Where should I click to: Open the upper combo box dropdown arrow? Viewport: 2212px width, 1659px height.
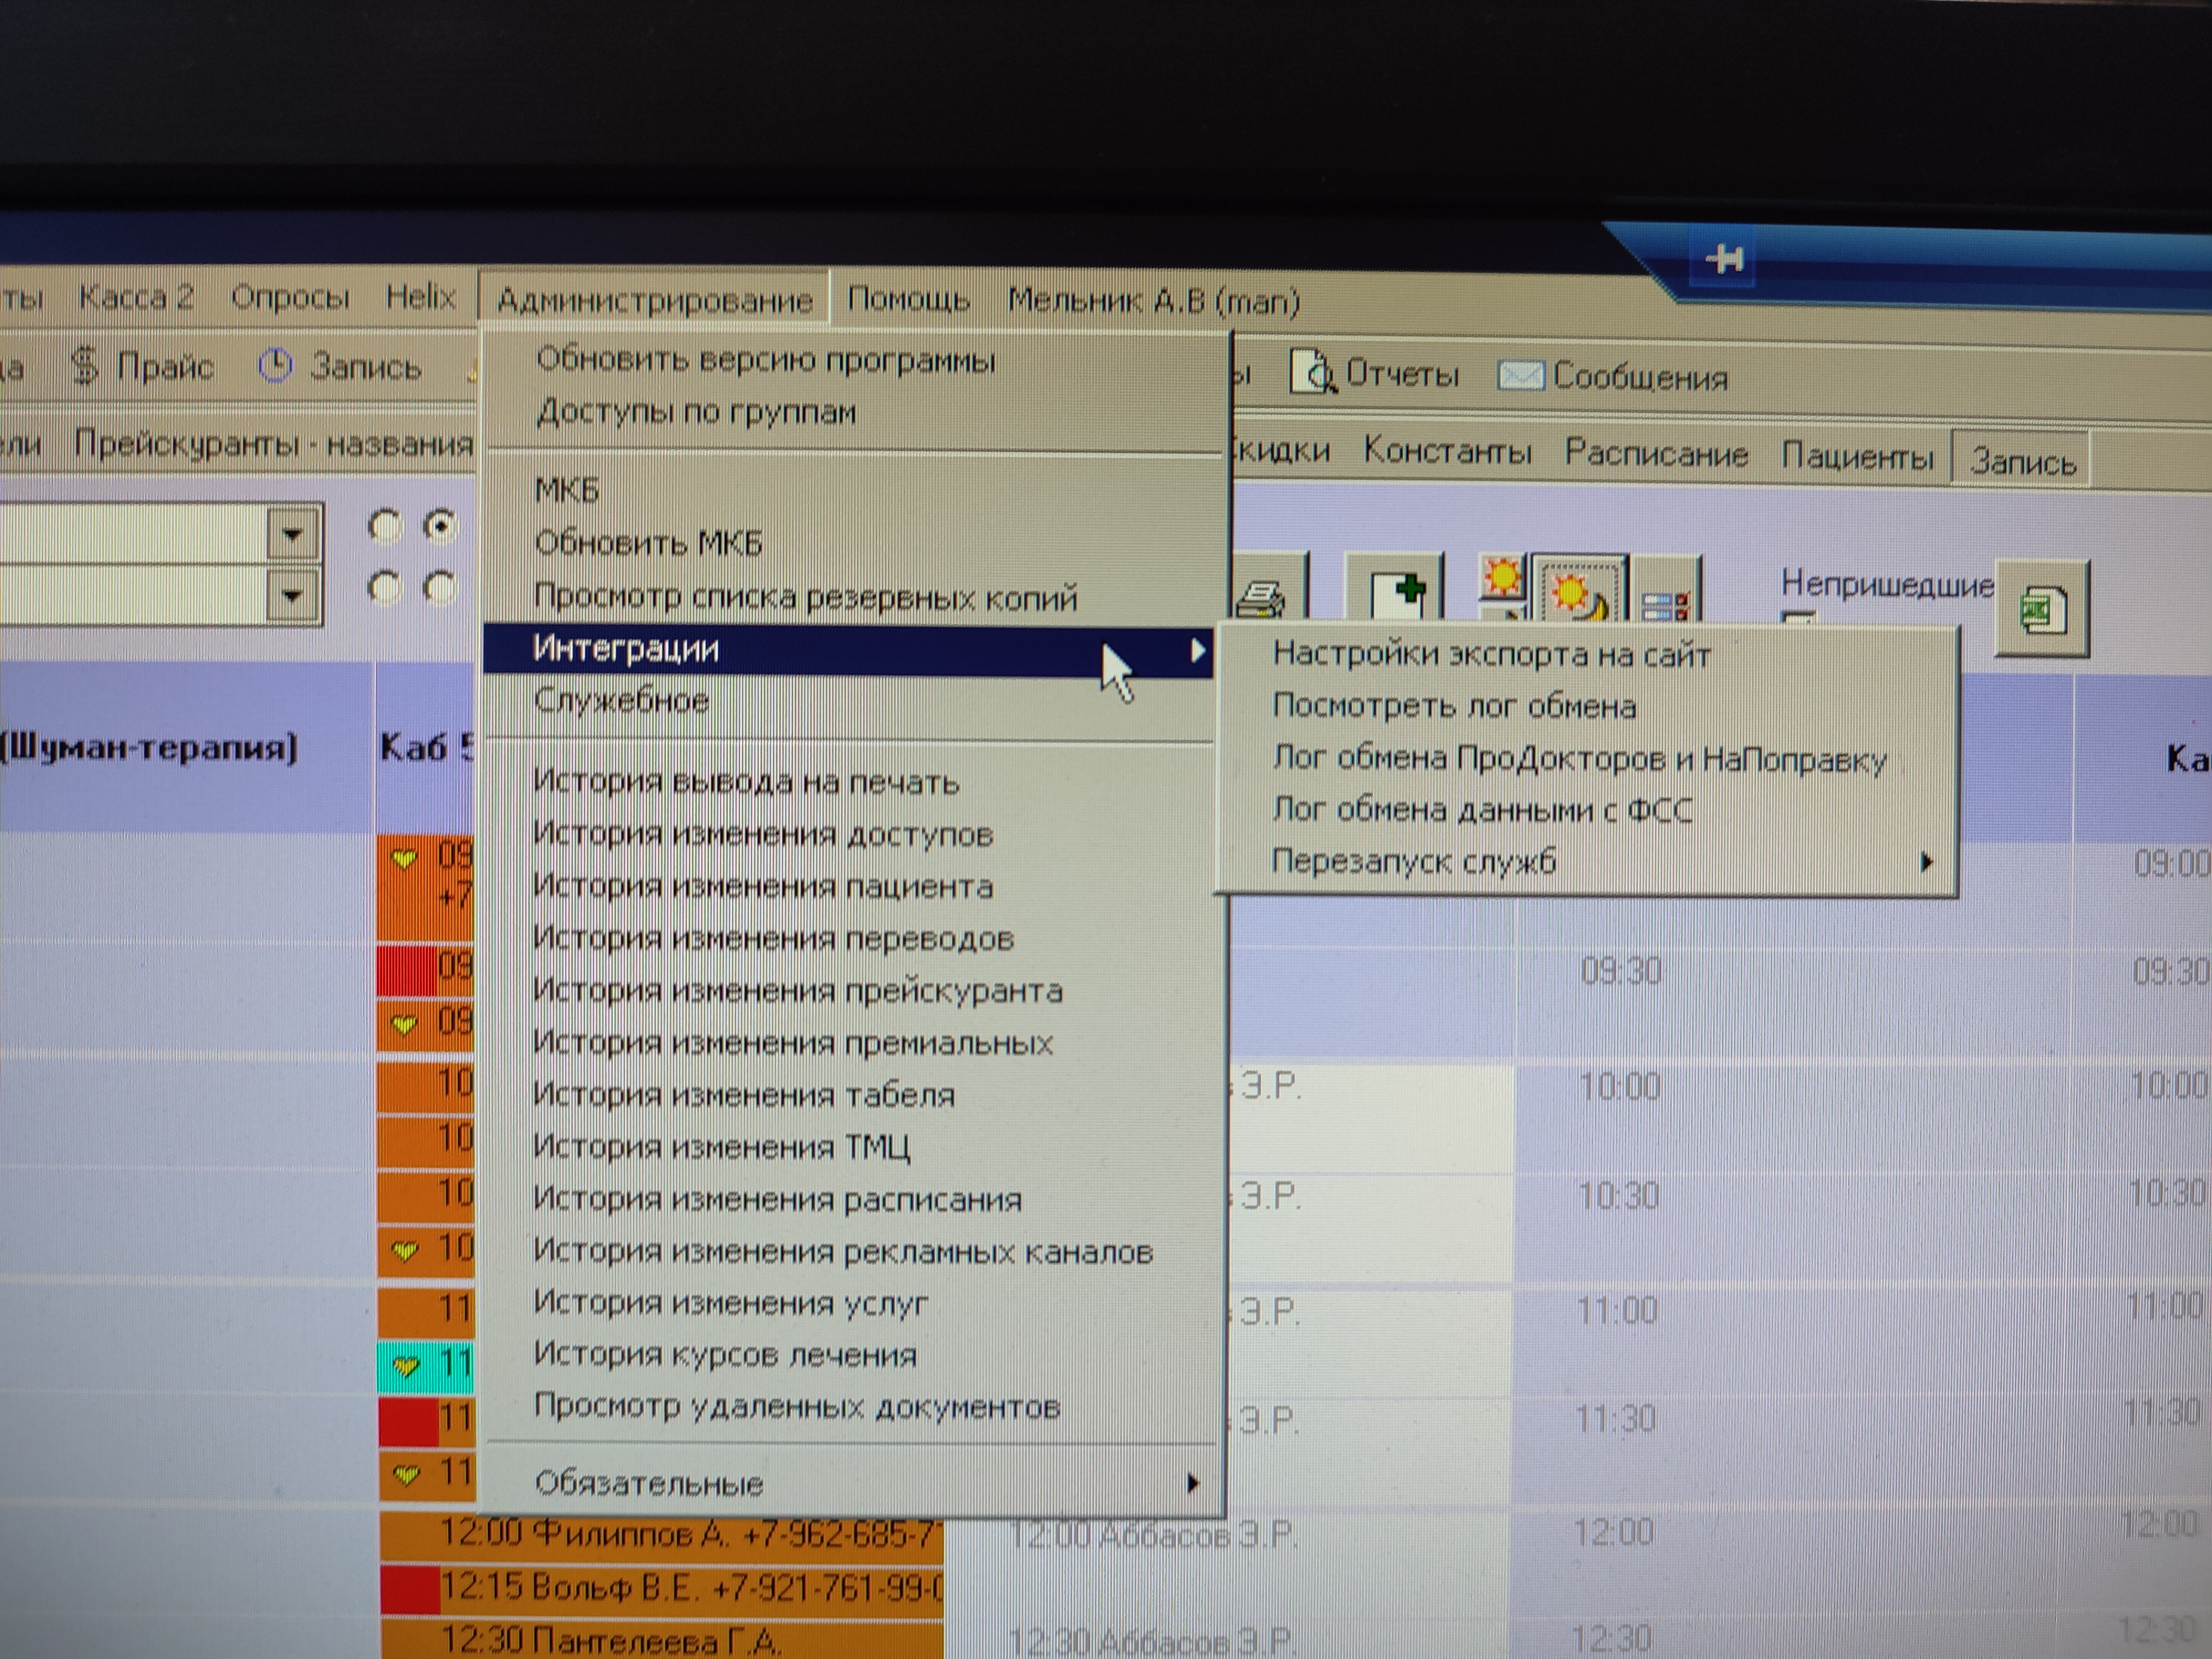(x=292, y=532)
